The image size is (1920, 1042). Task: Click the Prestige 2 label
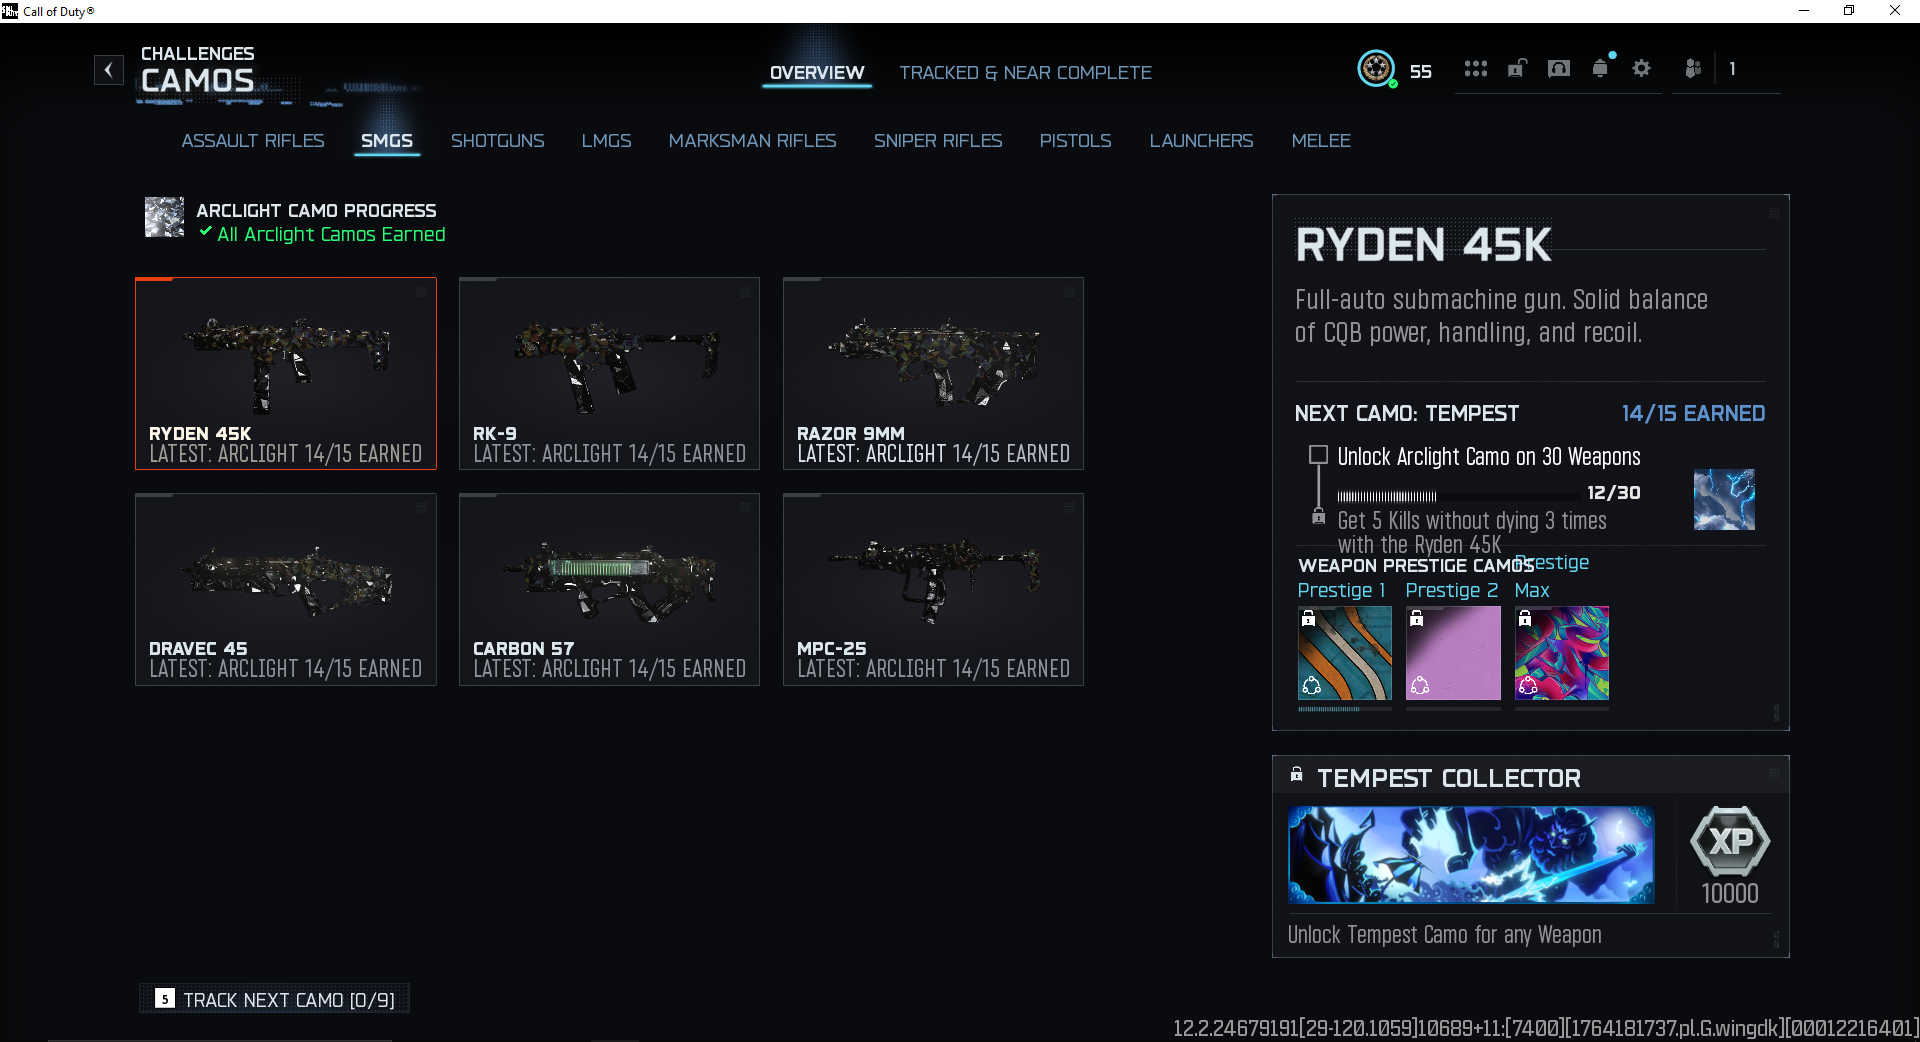click(1452, 590)
